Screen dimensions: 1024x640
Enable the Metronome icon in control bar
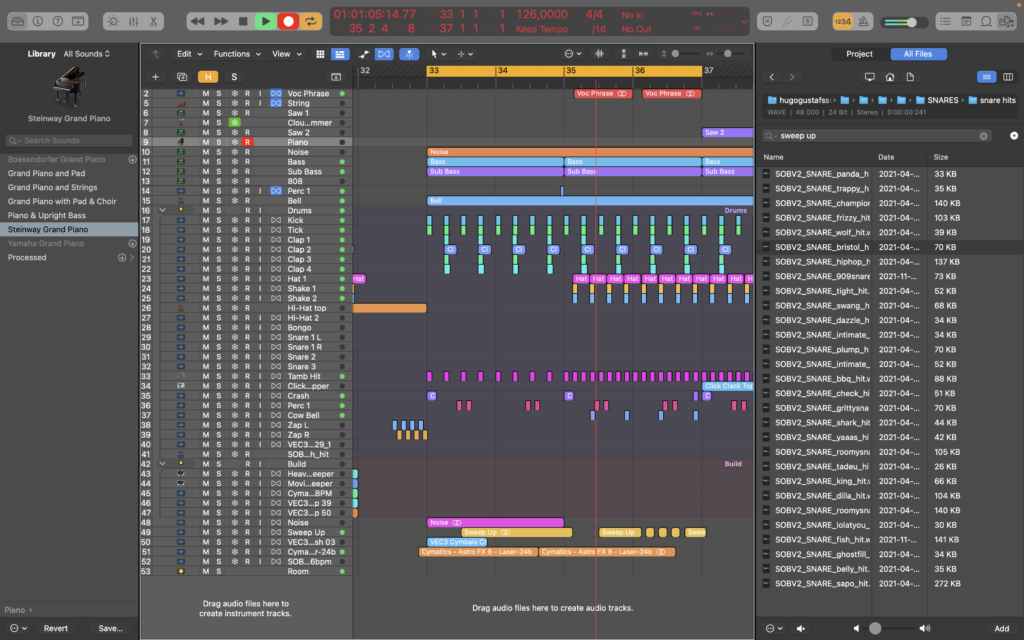[x=864, y=22]
